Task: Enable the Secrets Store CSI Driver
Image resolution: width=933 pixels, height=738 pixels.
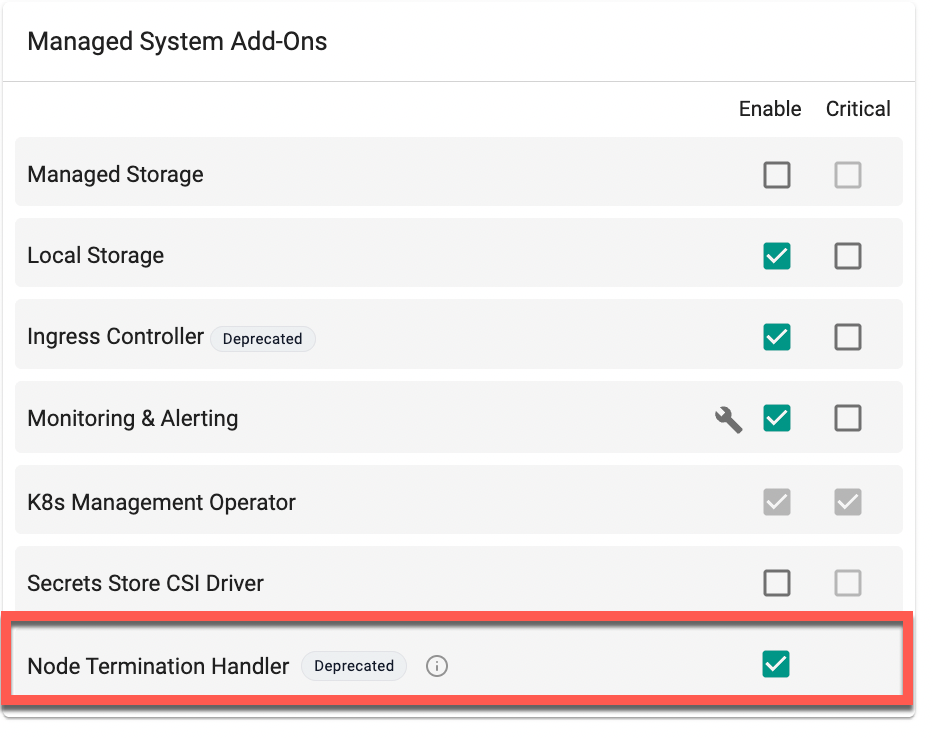Action: click(x=776, y=583)
